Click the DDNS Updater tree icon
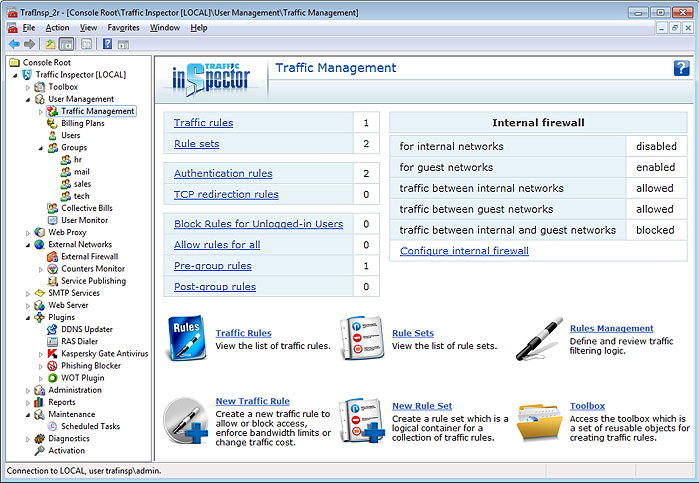 point(53,329)
